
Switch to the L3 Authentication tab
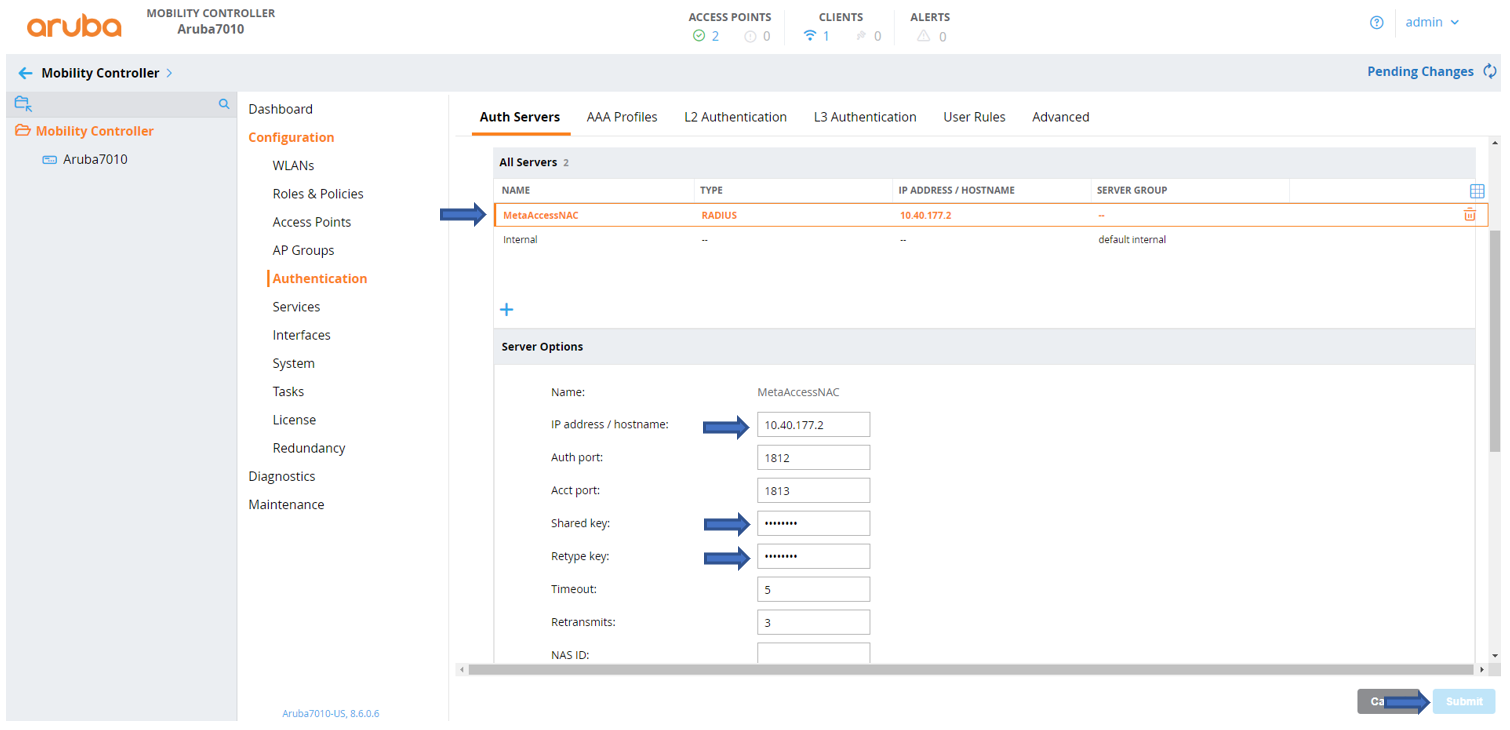point(865,117)
